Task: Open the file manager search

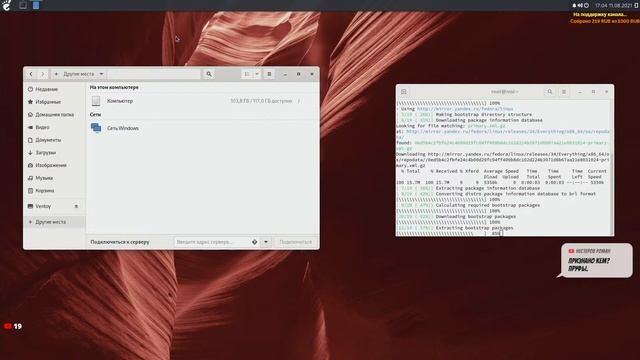Action: (209, 74)
